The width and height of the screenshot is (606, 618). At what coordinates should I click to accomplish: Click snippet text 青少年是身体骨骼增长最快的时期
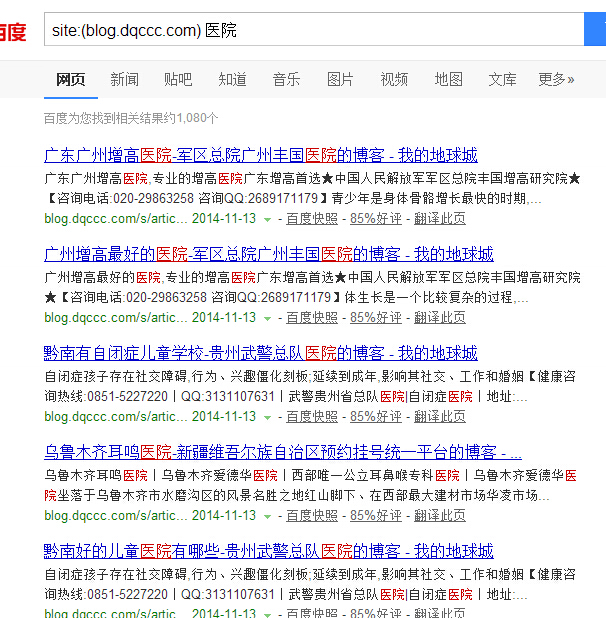point(429,198)
